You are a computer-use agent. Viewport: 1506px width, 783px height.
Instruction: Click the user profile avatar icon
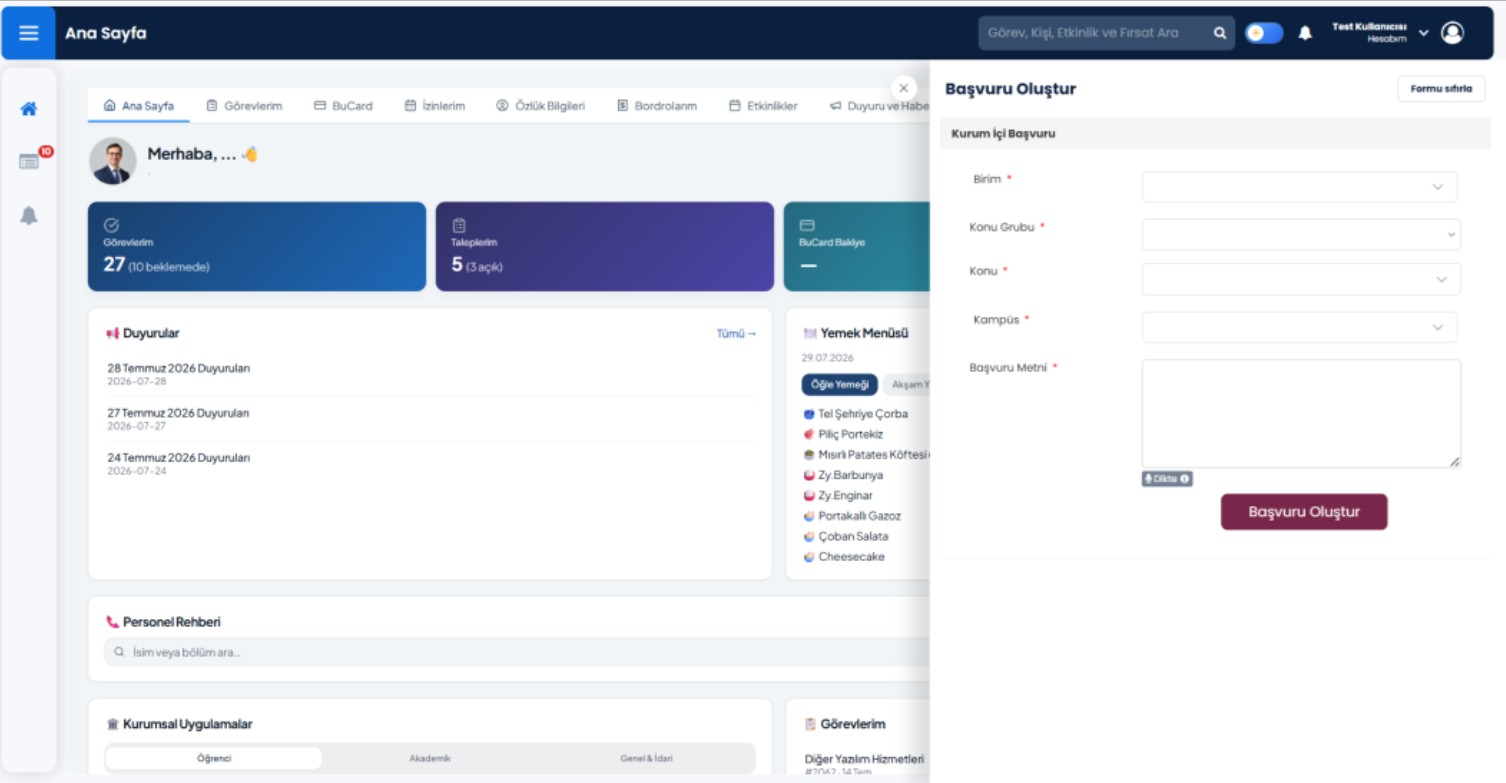coord(1452,33)
